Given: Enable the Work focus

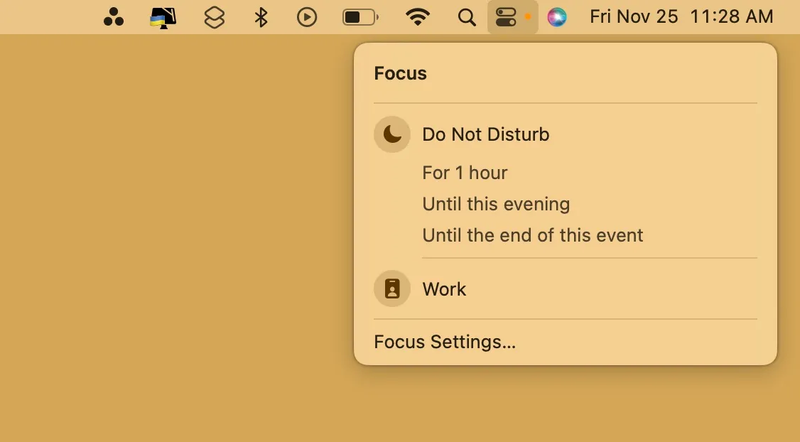Looking at the screenshot, I should (x=444, y=289).
